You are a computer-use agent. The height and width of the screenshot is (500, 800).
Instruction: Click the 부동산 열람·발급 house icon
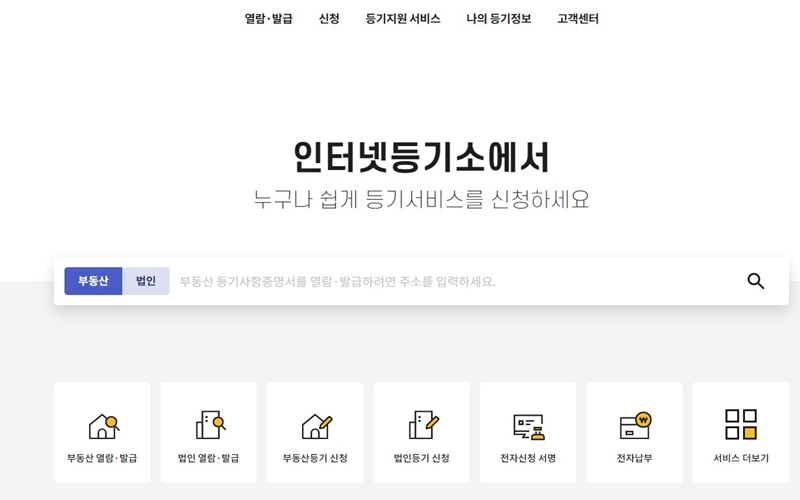pyautogui.click(x=104, y=426)
